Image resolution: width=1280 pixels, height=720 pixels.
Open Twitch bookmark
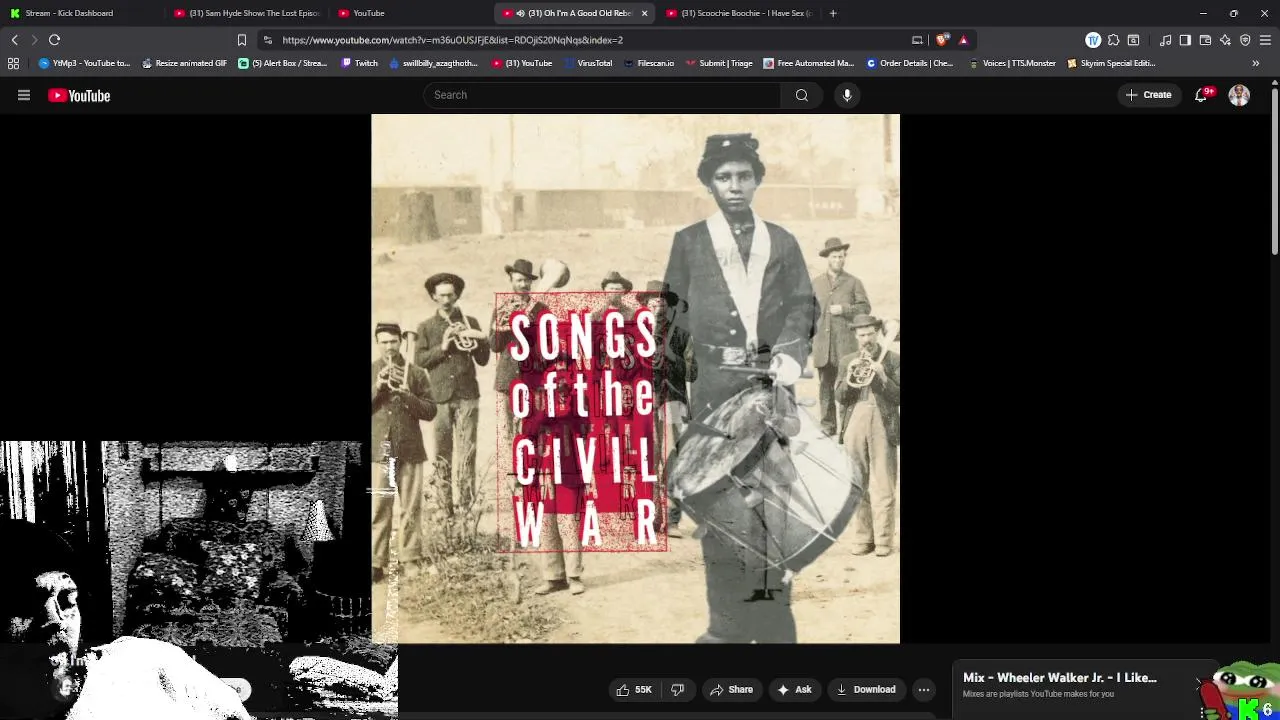pos(359,63)
